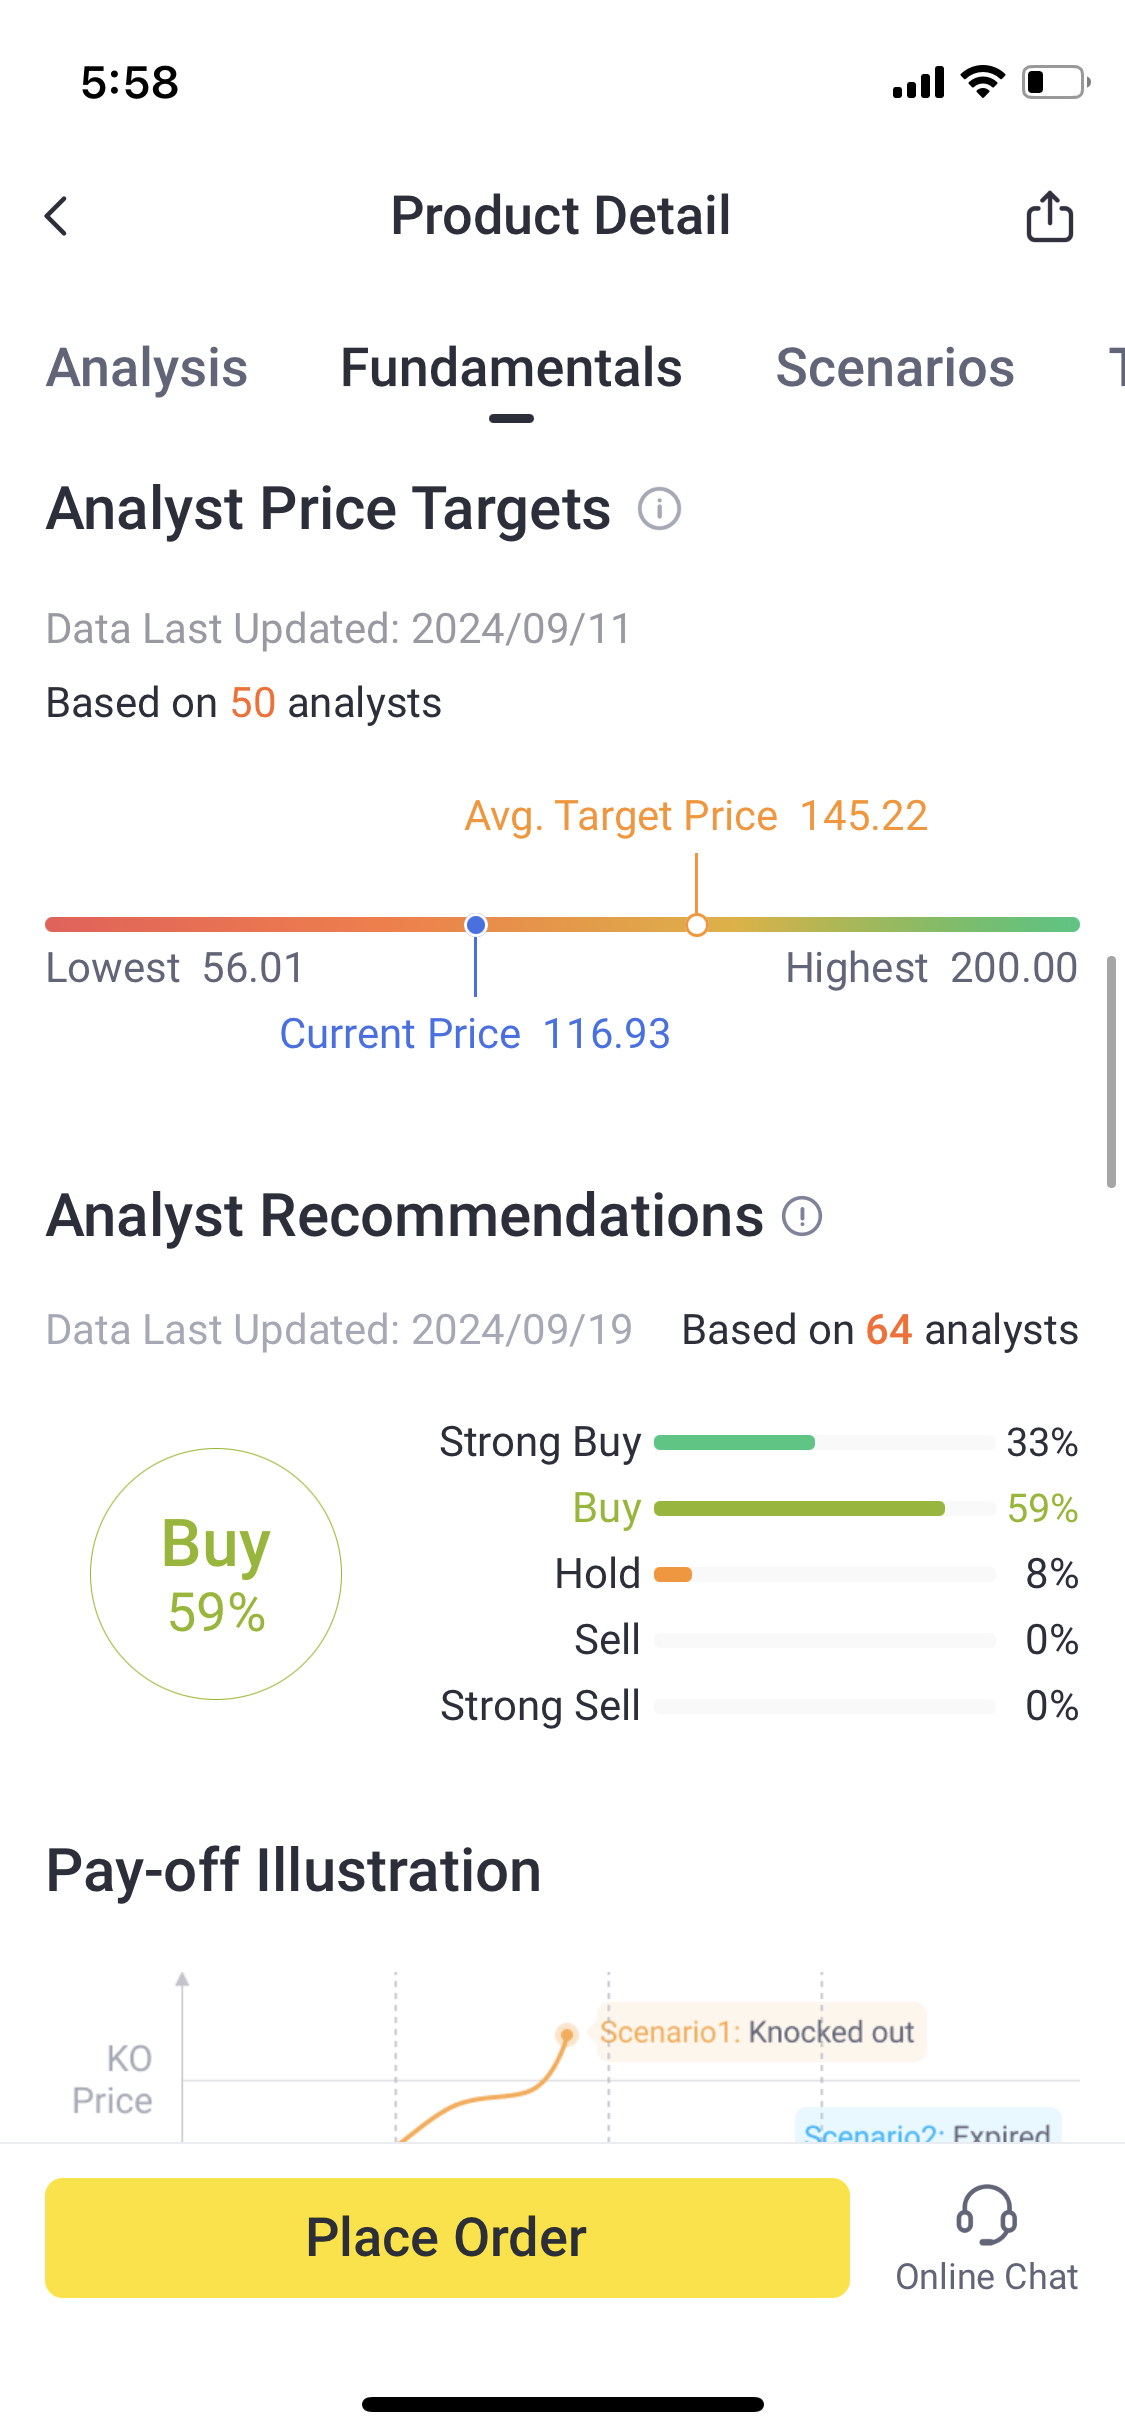Open Analyst Price Targets info icon

(x=660, y=509)
